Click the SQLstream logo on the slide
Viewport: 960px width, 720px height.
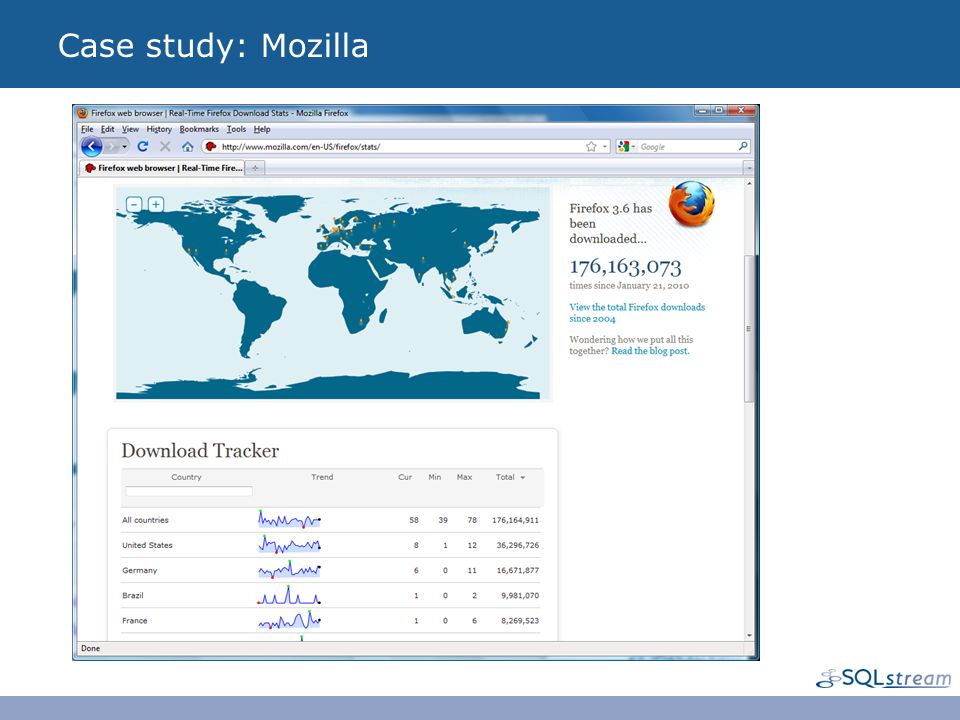pyautogui.click(x=883, y=678)
